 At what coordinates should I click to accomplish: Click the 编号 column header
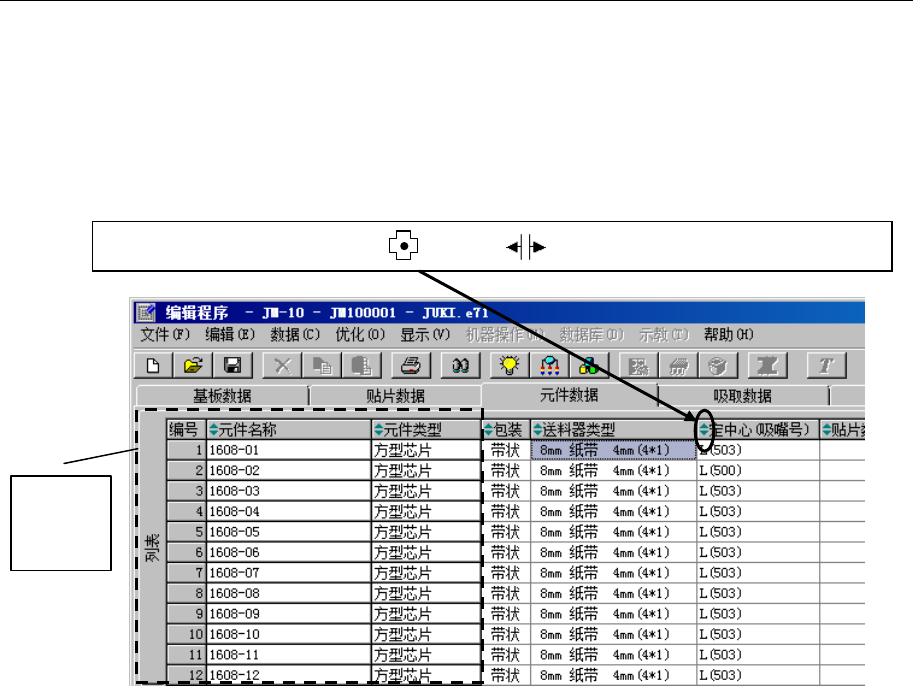pyautogui.click(x=186, y=430)
